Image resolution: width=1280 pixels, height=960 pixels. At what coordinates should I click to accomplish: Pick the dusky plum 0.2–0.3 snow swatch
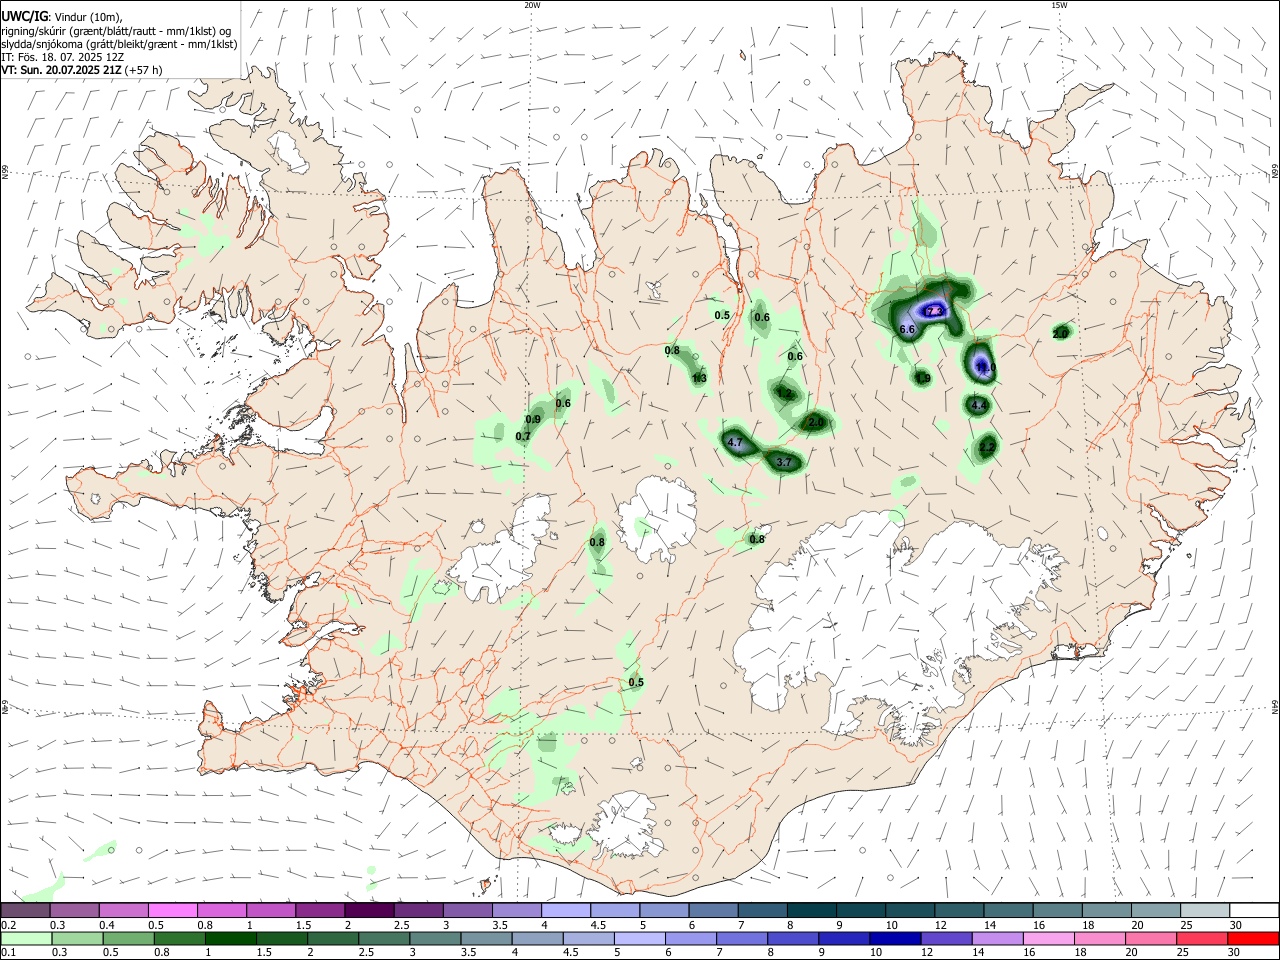click(x=27, y=910)
